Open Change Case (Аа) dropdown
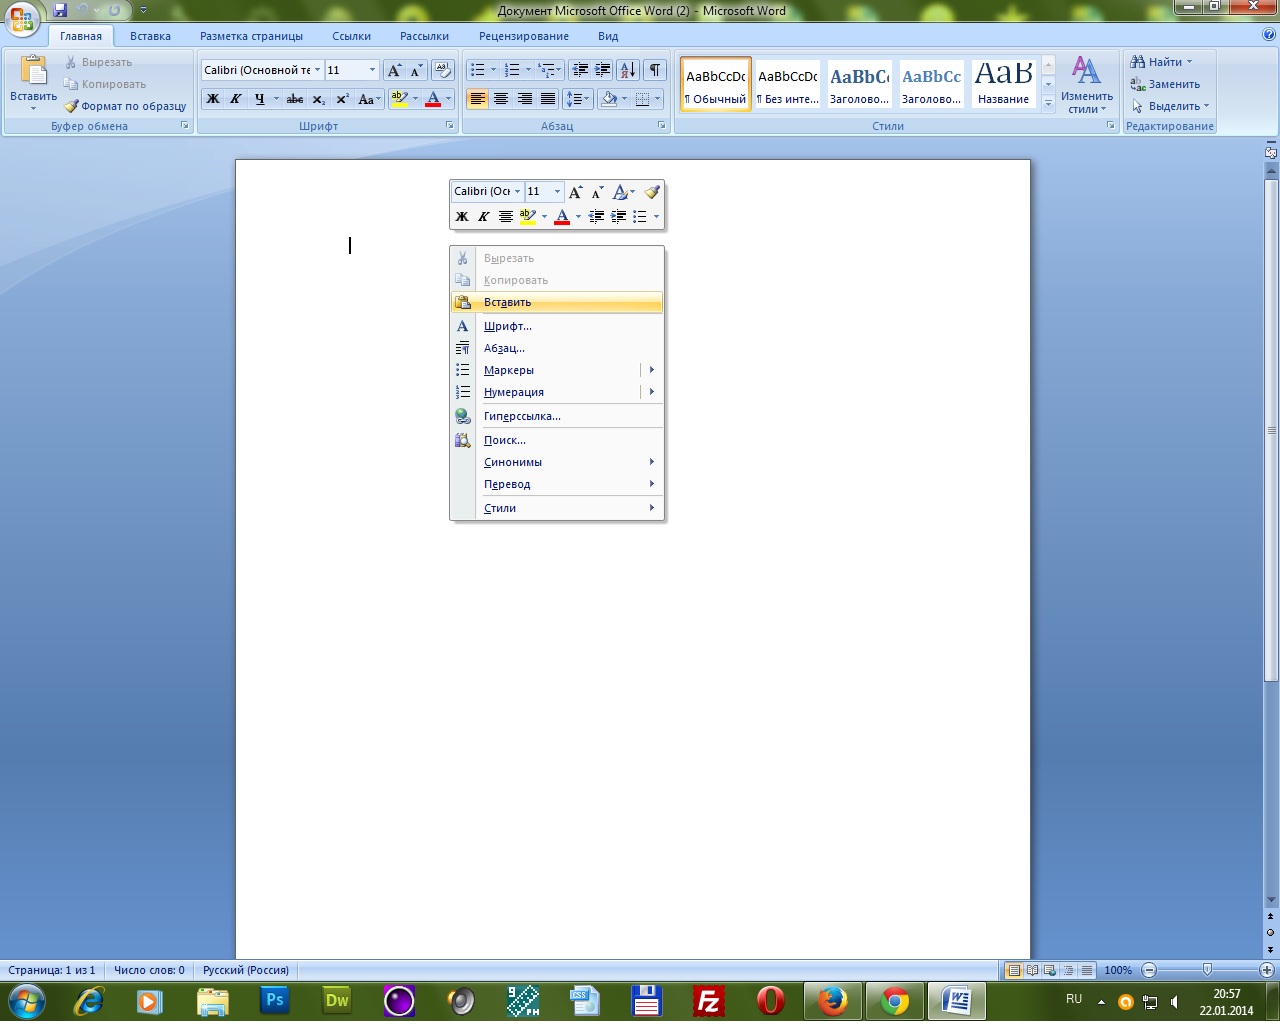This screenshot has height=1024, width=1280. 370,99
